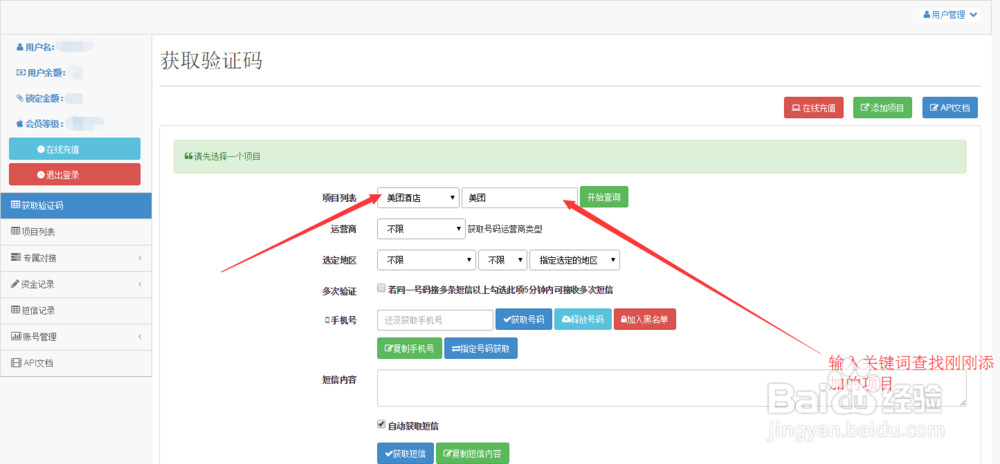Click the paperclip icon beside 锁定金额
Viewport: 1000px width, 464px height.
pos(20,98)
